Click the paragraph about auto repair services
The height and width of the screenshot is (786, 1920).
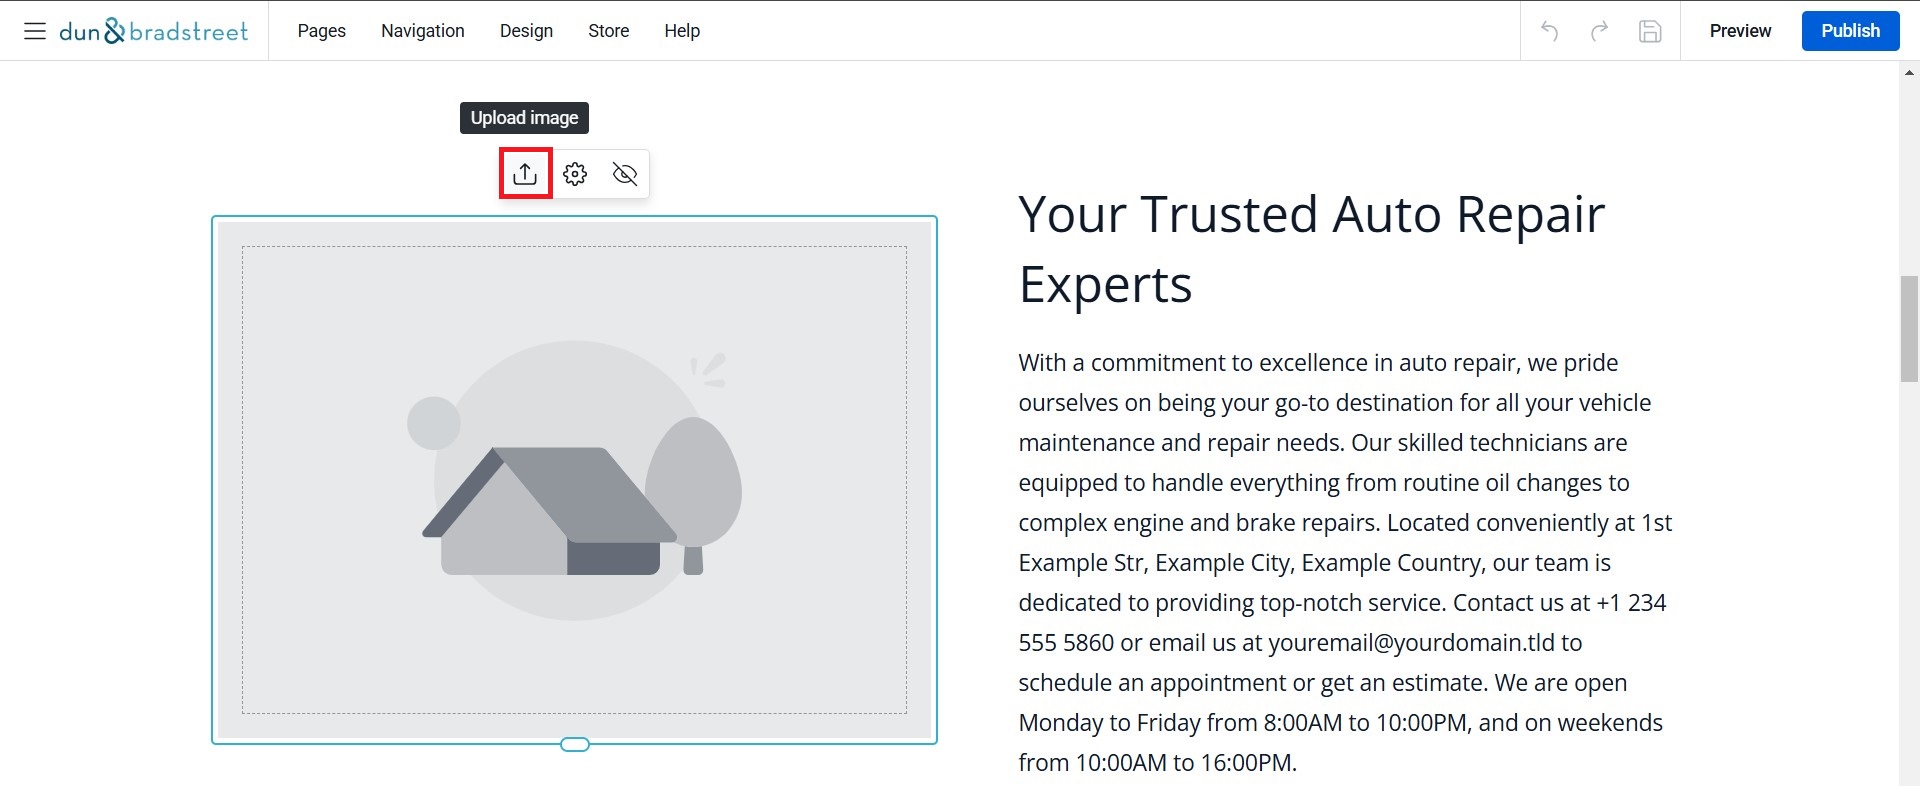1345,562
